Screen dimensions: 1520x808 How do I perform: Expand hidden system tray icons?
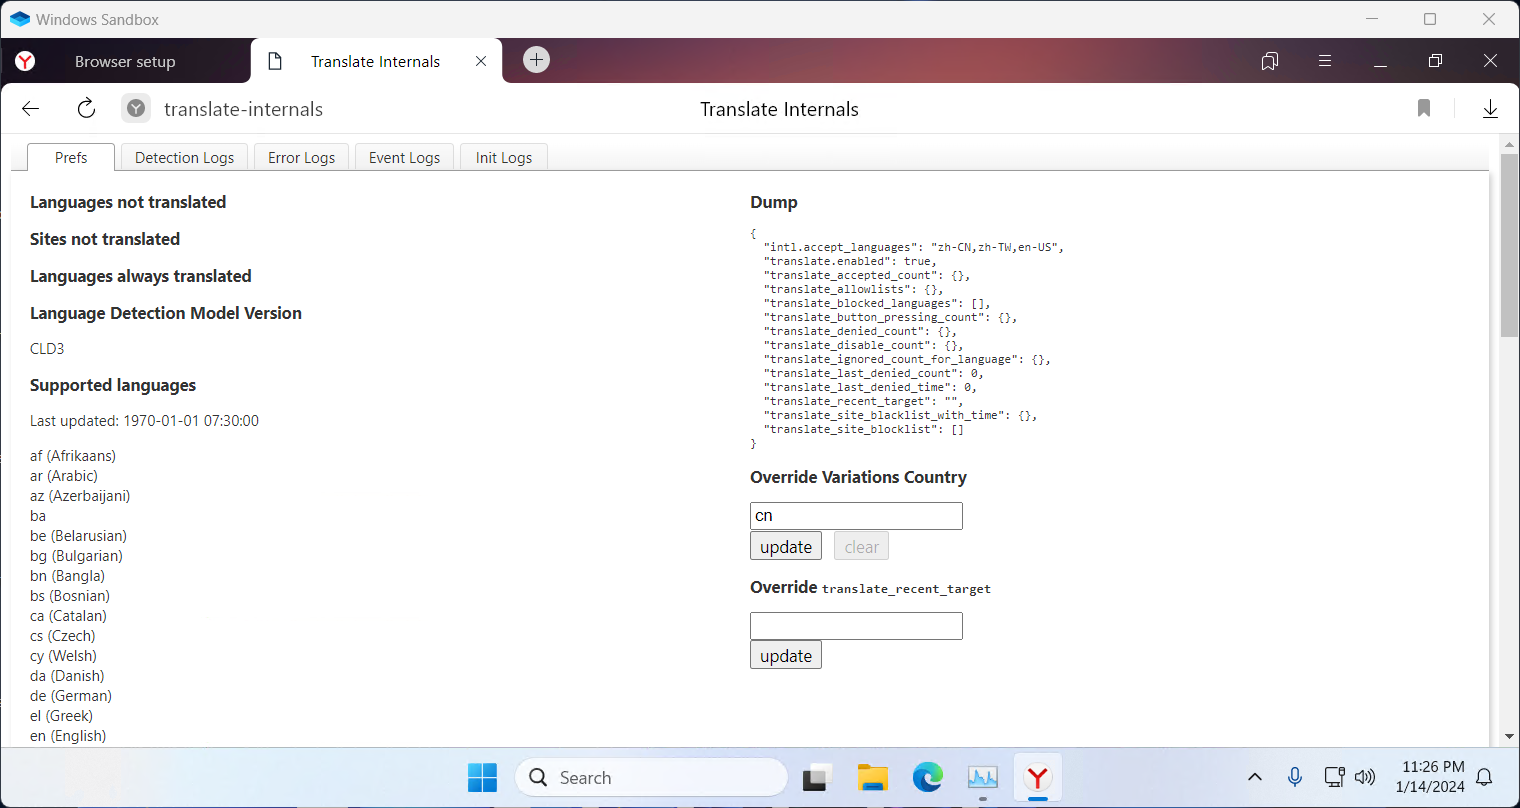click(x=1254, y=777)
